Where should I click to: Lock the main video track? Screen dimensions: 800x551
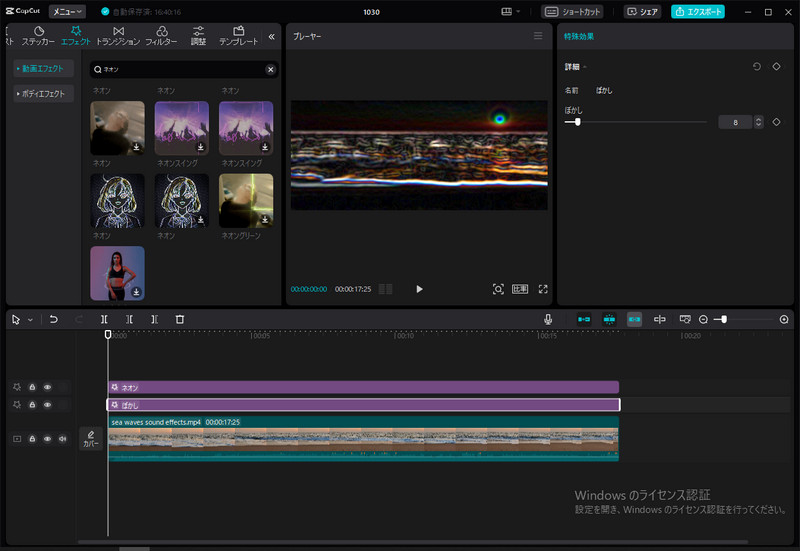32,439
